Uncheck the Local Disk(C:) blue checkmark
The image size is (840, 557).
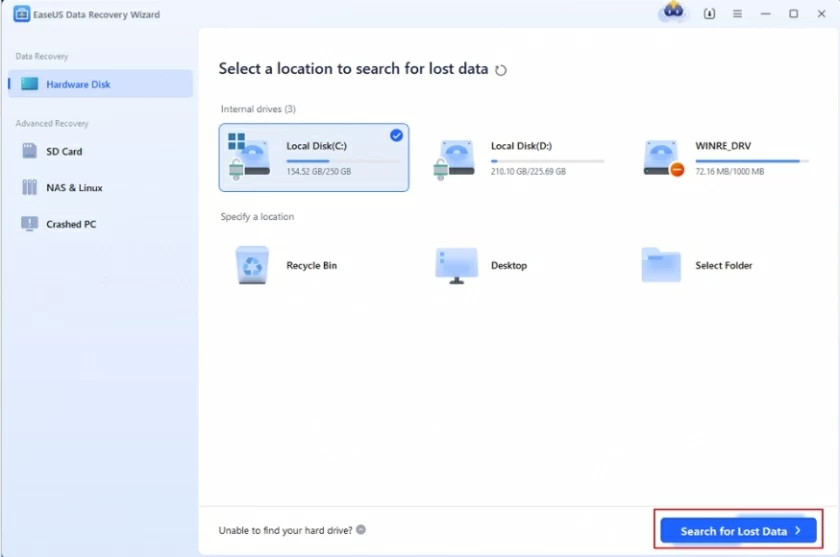point(396,135)
